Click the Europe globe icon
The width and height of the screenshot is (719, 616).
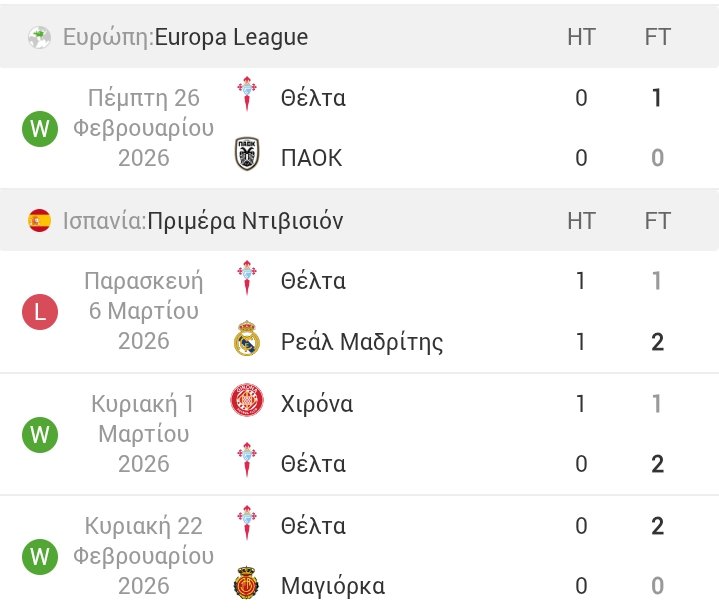click(x=39, y=38)
